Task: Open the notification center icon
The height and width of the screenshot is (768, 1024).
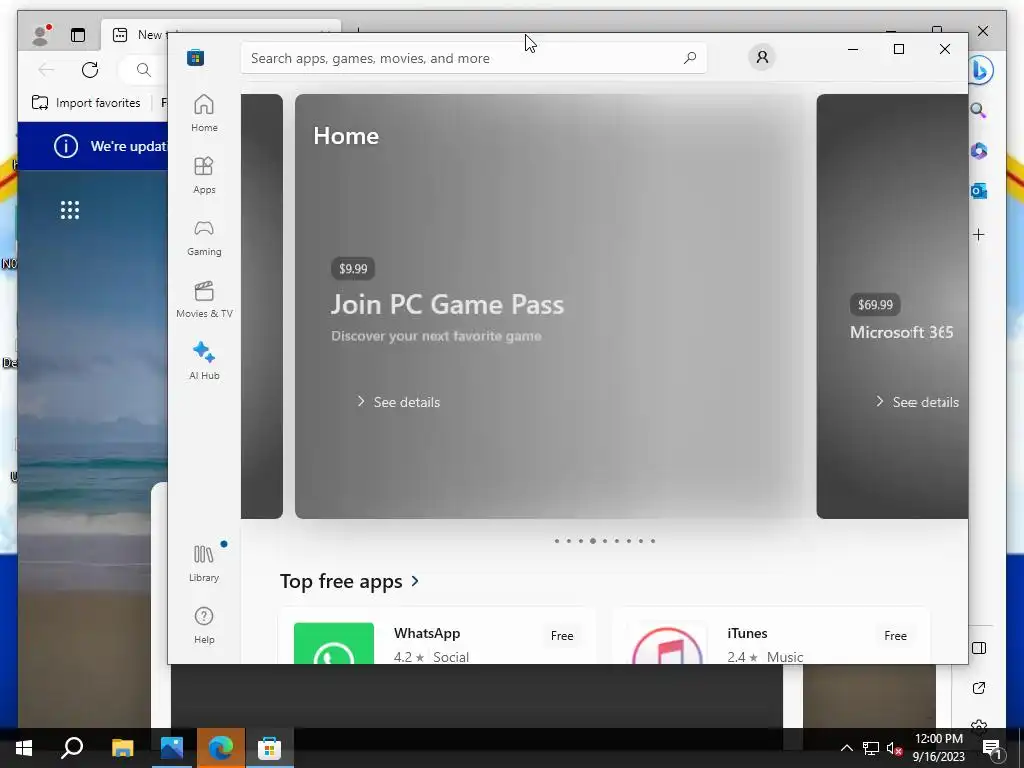Action: (x=992, y=748)
